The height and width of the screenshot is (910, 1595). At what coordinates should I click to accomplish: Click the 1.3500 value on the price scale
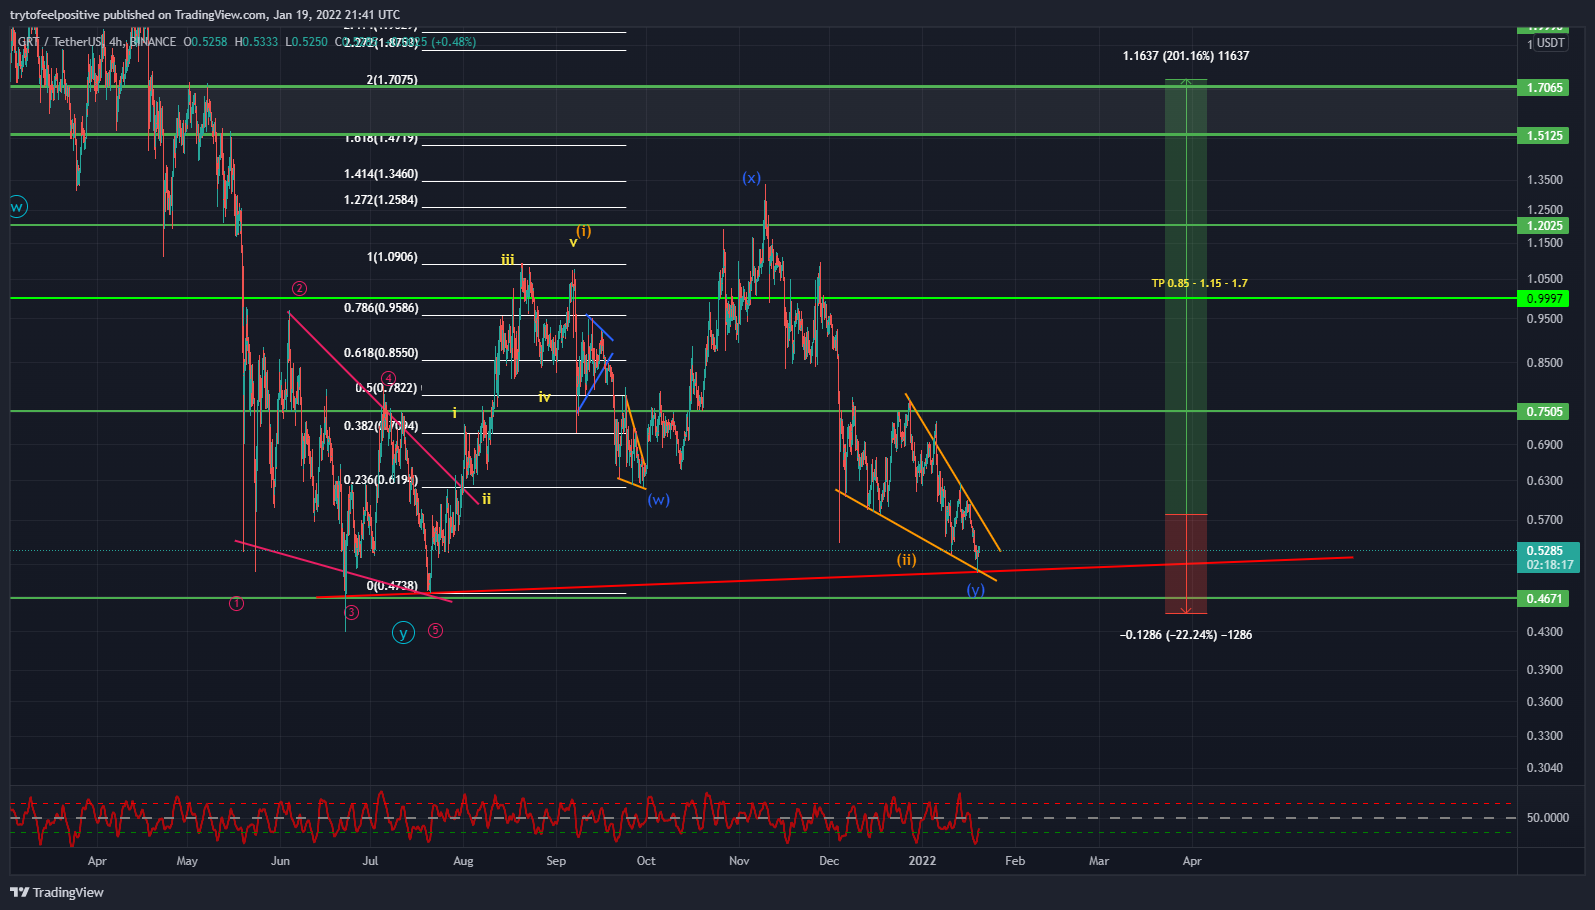click(1544, 180)
